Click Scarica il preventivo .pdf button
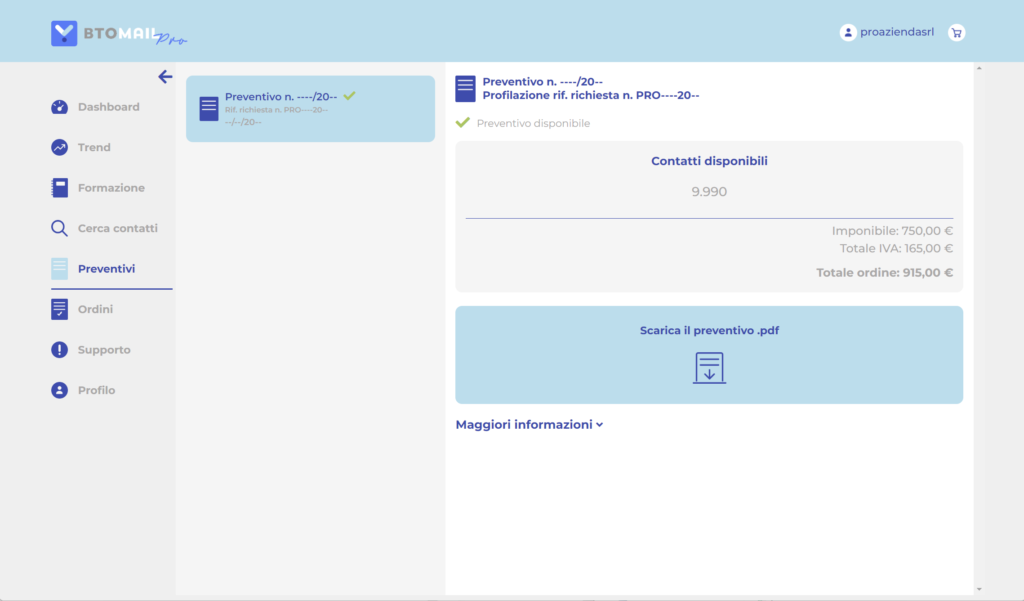The image size is (1024, 601). tap(709, 331)
